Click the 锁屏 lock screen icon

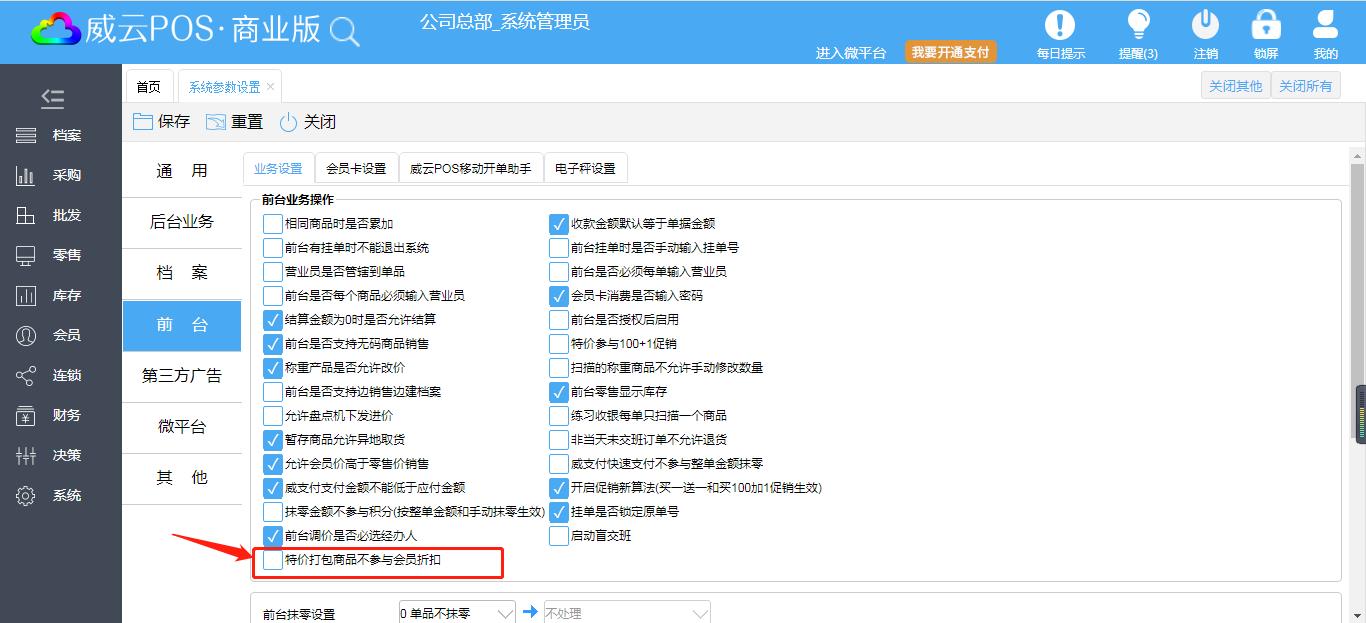(x=1266, y=26)
